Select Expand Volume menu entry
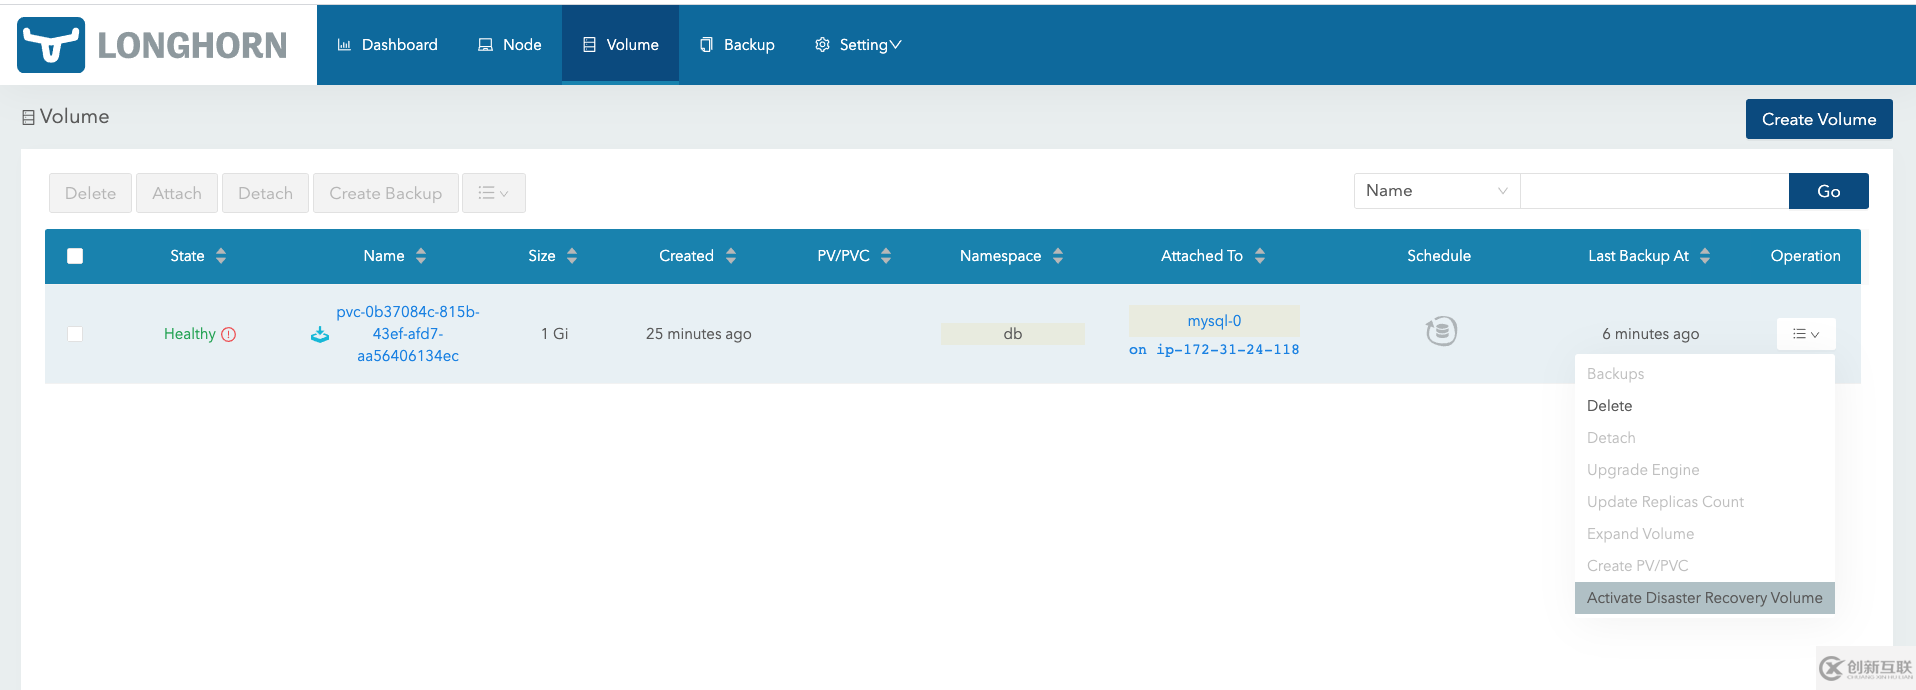Viewport: 1916px width, 690px height. (1705, 534)
